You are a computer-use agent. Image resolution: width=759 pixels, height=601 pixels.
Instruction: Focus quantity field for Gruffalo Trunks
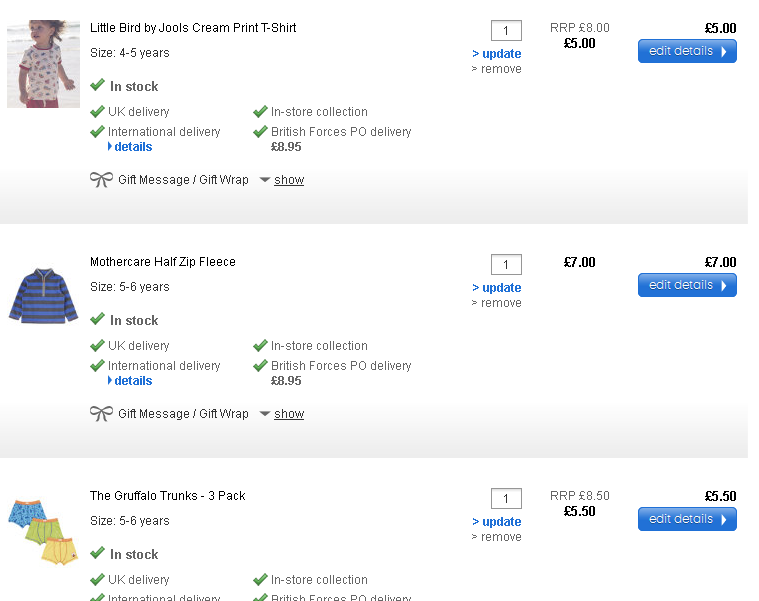pyautogui.click(x=506, y=499)
